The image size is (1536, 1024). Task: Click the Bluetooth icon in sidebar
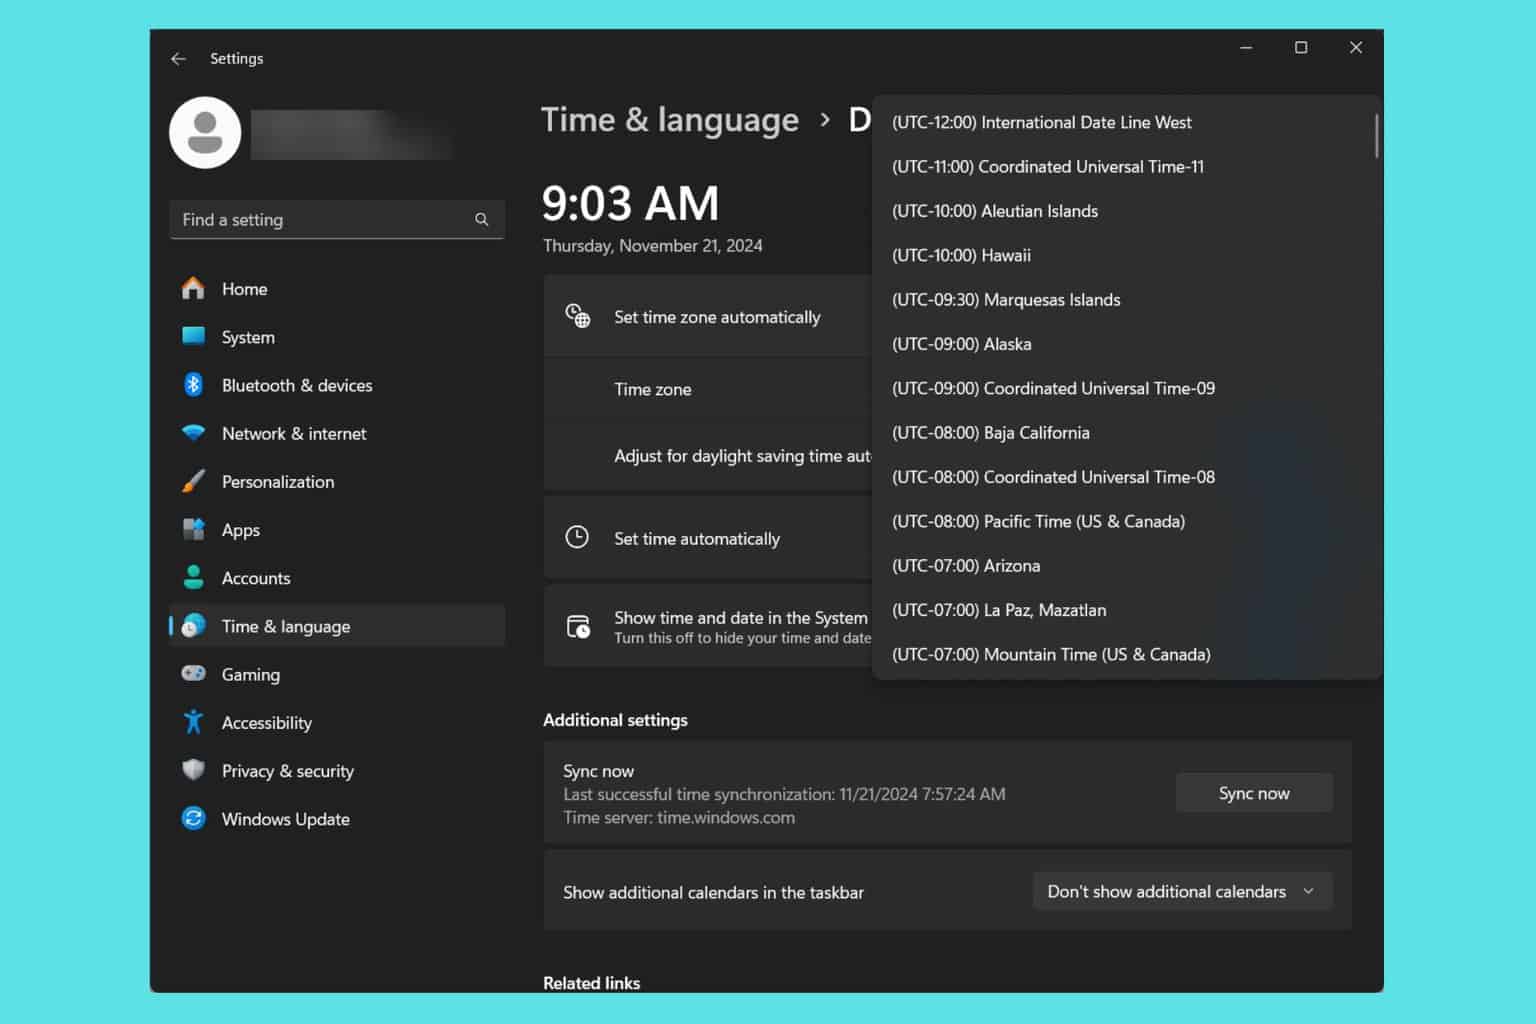click(x=193, y=385)
